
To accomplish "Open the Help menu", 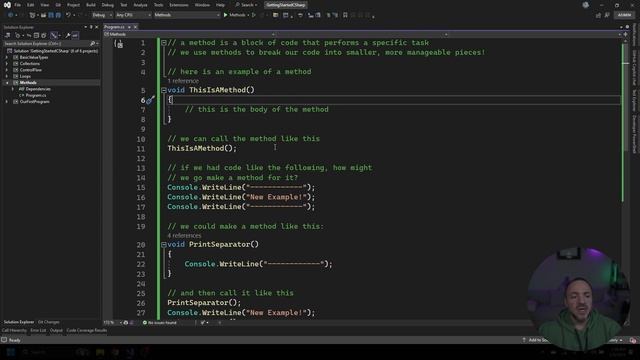I will click(220, 5).
